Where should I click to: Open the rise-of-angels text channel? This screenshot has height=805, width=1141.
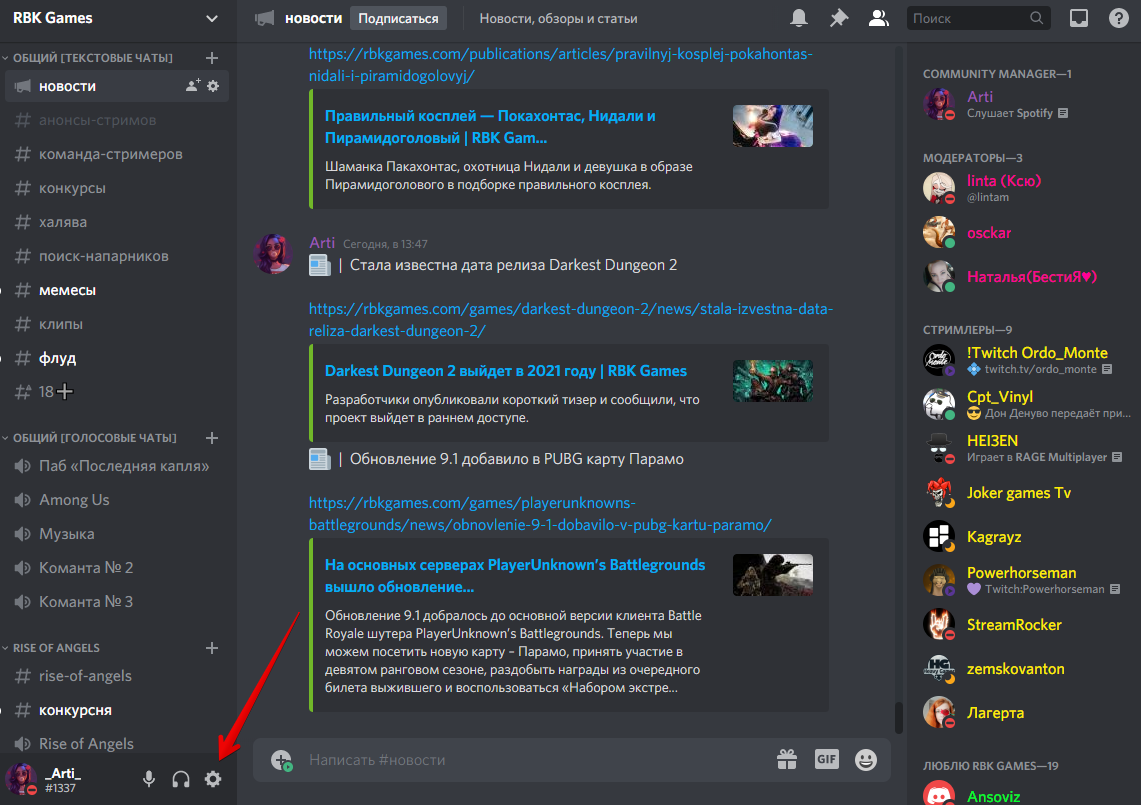coord(116,676)
